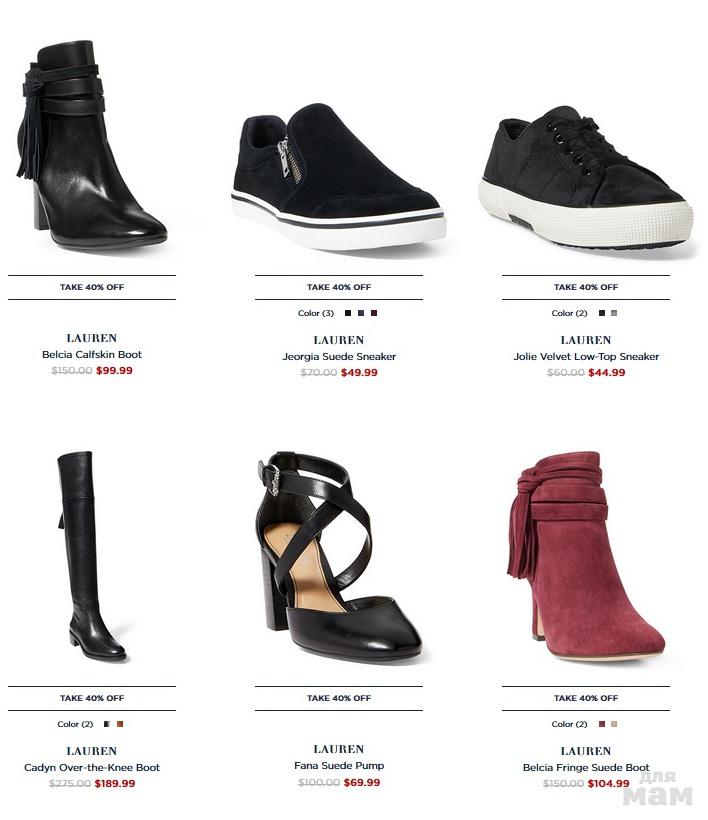Select black swatch for Jeorgia Suede Sneaker
The width and height of the screenshot is (708, 820).
coord(348,313)
